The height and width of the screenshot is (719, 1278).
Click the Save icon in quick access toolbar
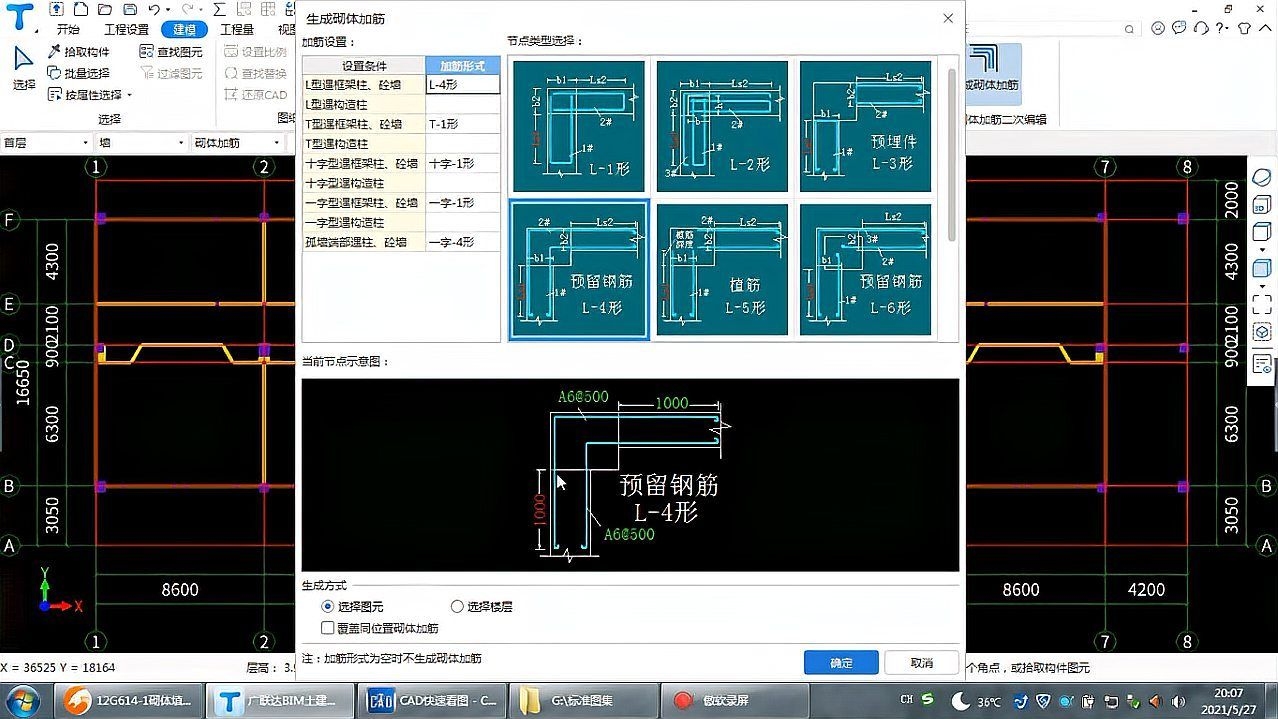point(129,9)
